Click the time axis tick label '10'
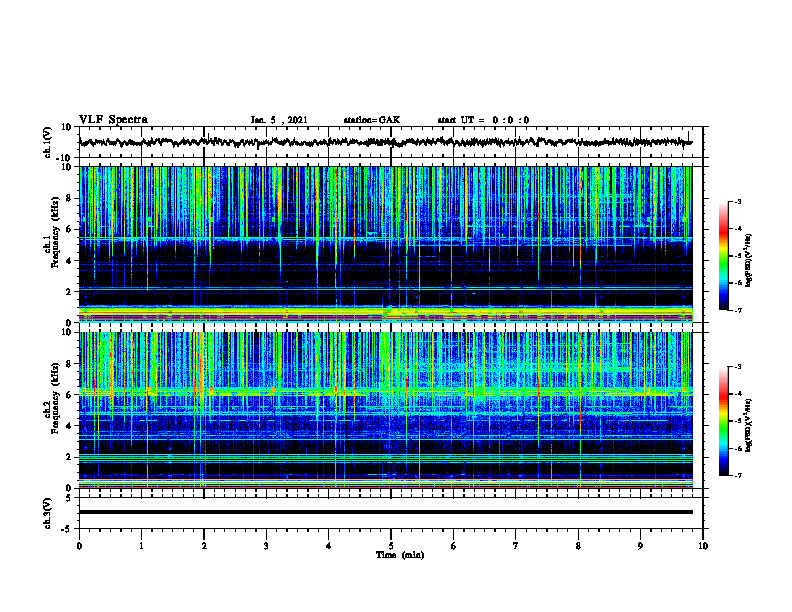This screenshot has width=792, height=612. [703, 546]
